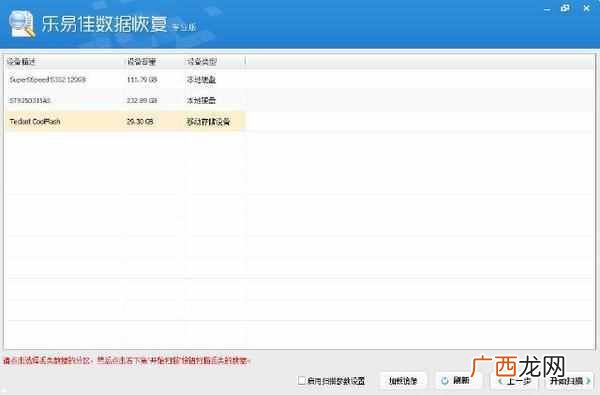Select the SuperSpeed SSD device row
The image size is (600, 395).
pos(126,80)
